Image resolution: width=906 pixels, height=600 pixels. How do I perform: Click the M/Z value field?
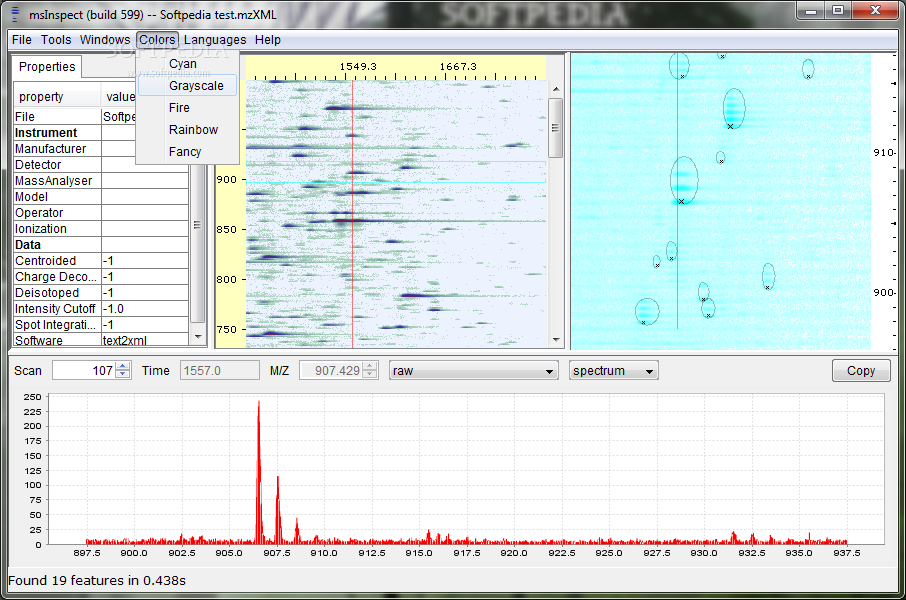click(331, 371)
